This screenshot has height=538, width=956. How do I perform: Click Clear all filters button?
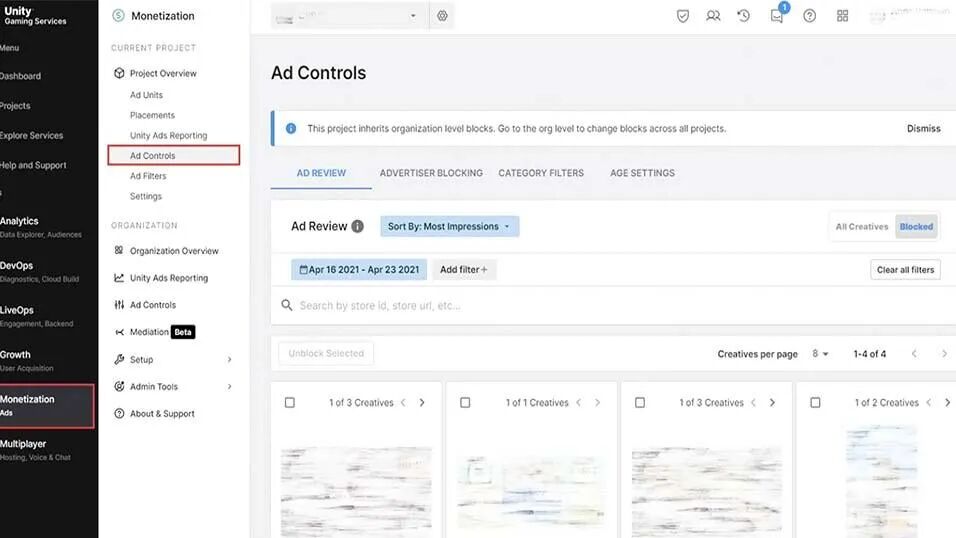(905, 270)
